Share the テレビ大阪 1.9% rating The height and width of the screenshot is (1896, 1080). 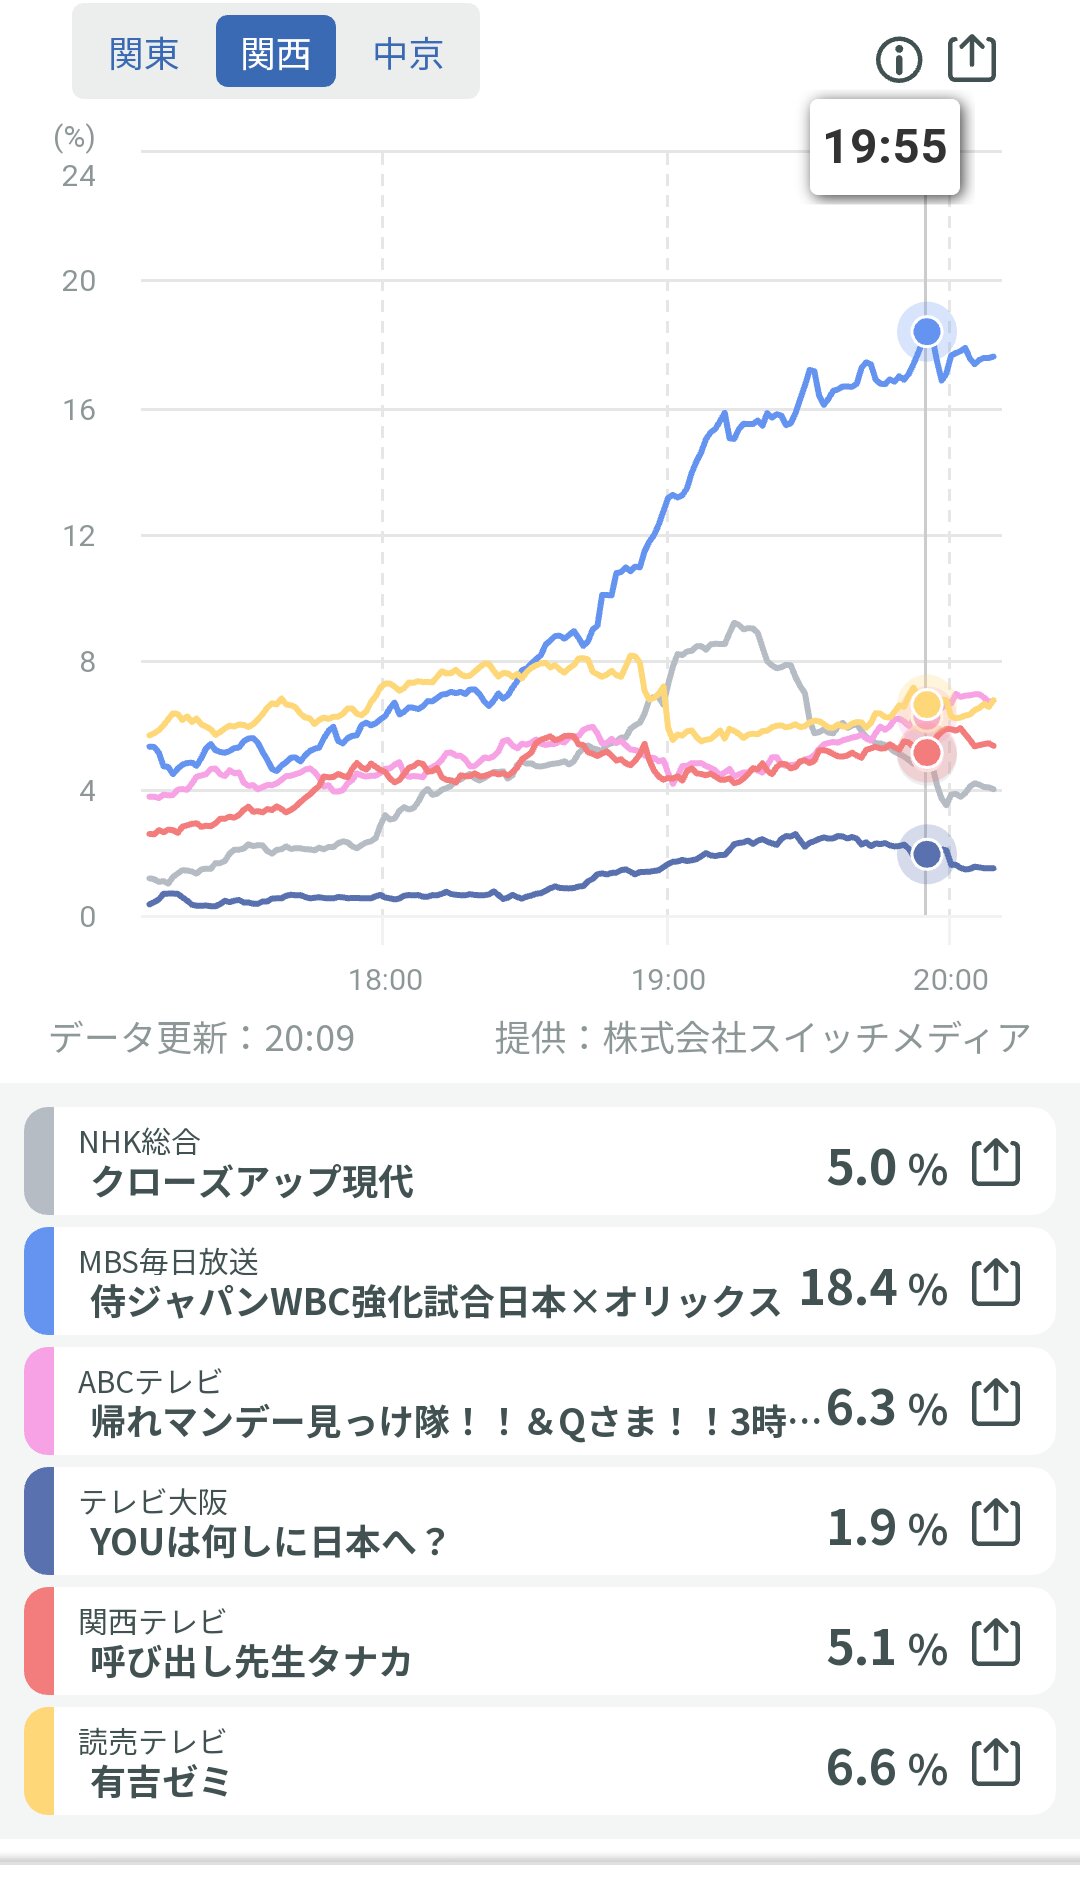pyautogui.click(x=996, y=1524)
